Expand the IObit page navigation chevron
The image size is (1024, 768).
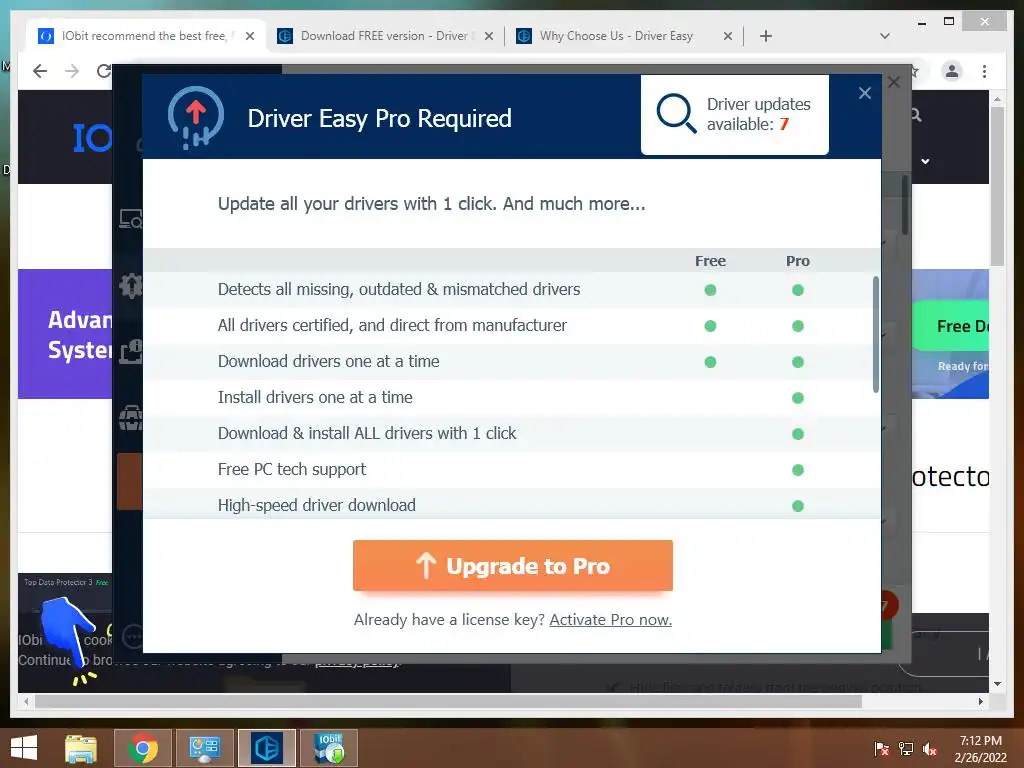pyautogui.click(x=925, y=161)
